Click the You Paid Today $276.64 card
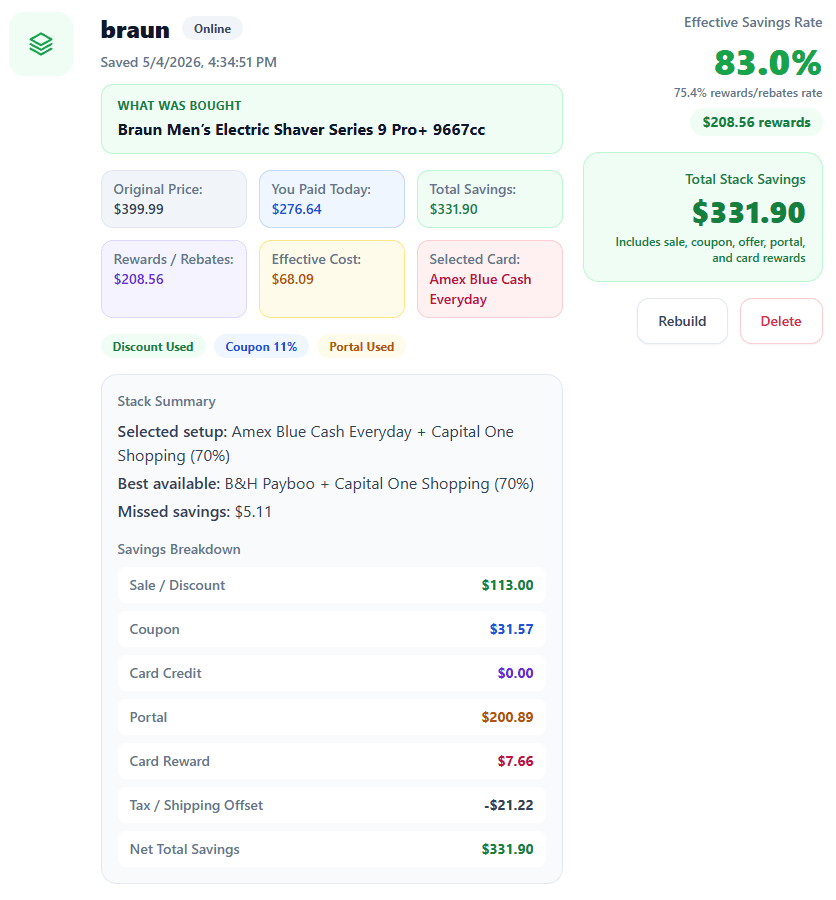 point(332,199)
